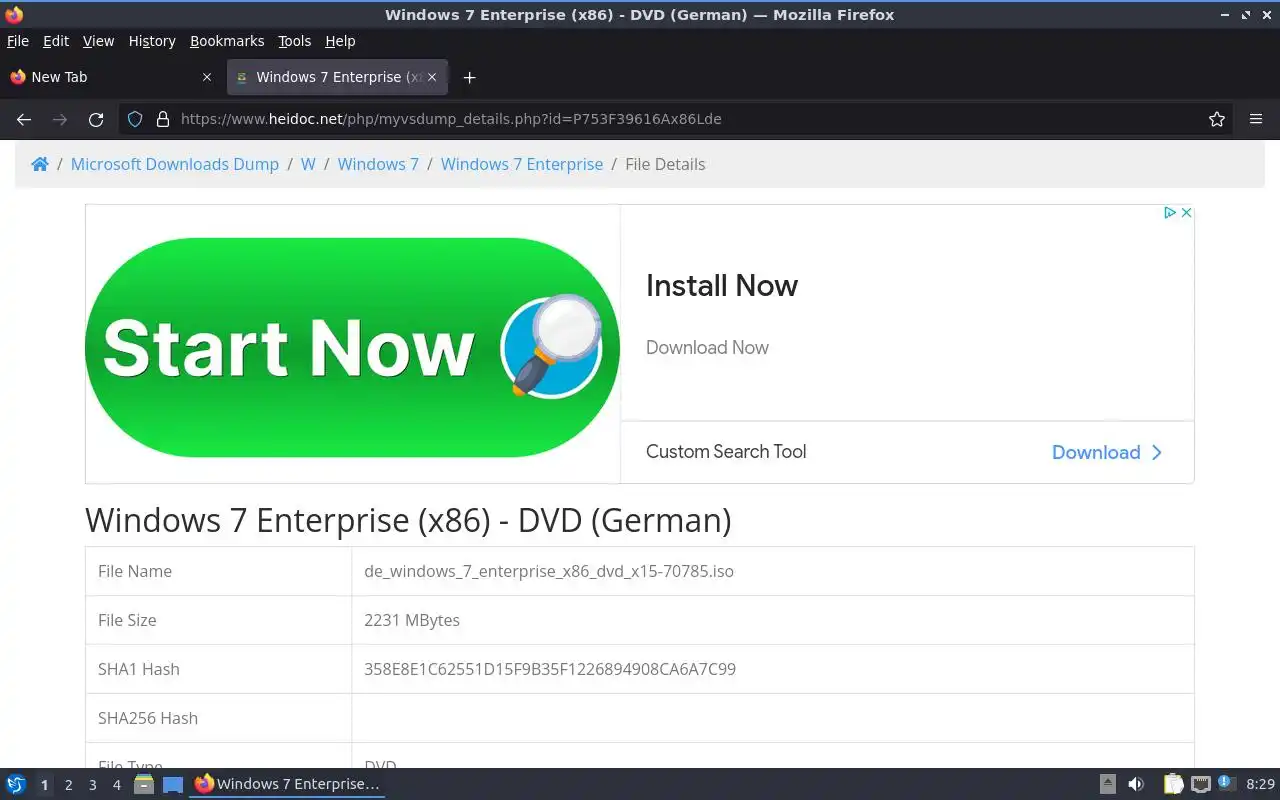
Task: Go back with the browser back arrow
Action: [24, 119]
